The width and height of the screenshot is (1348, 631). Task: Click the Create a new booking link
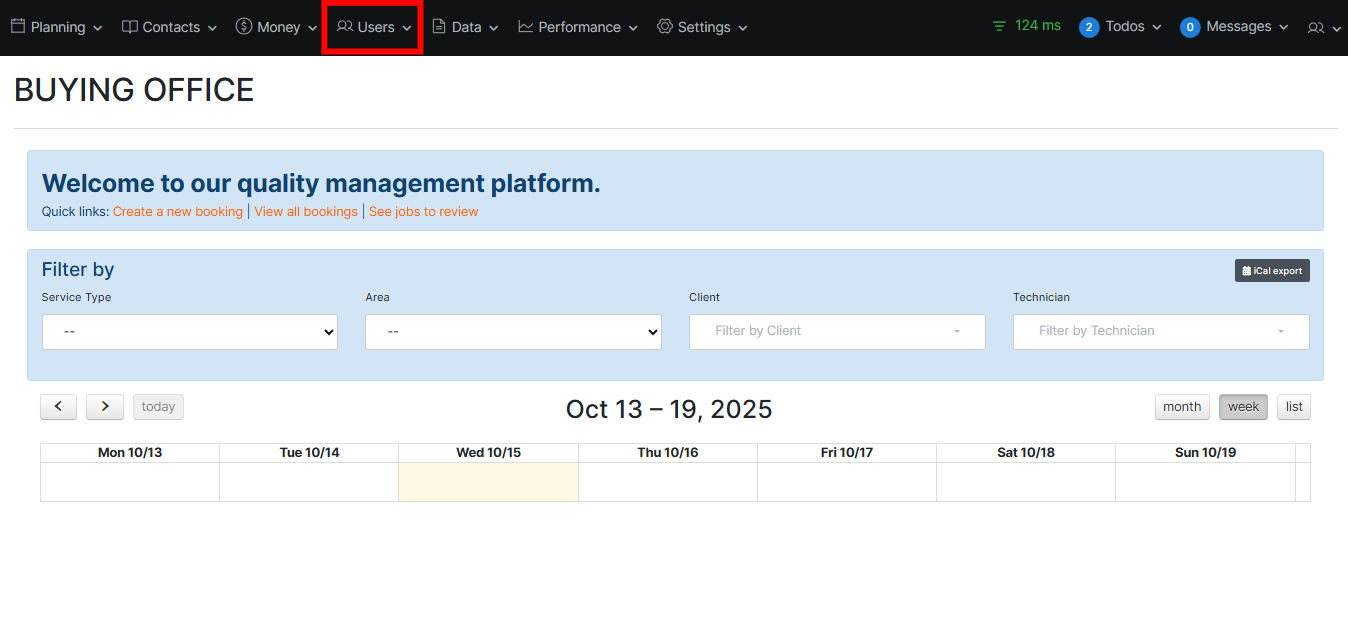[x=177, y=212]
